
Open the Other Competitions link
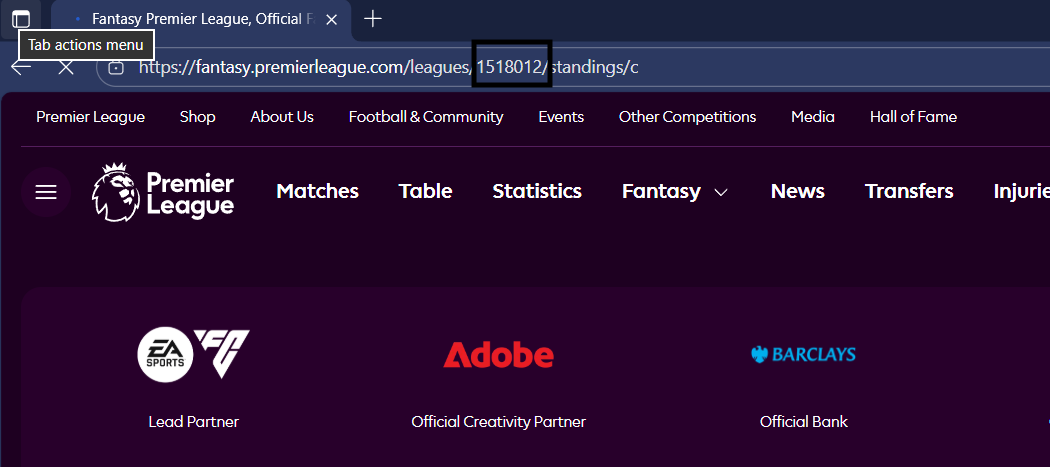tap(687, 117)
